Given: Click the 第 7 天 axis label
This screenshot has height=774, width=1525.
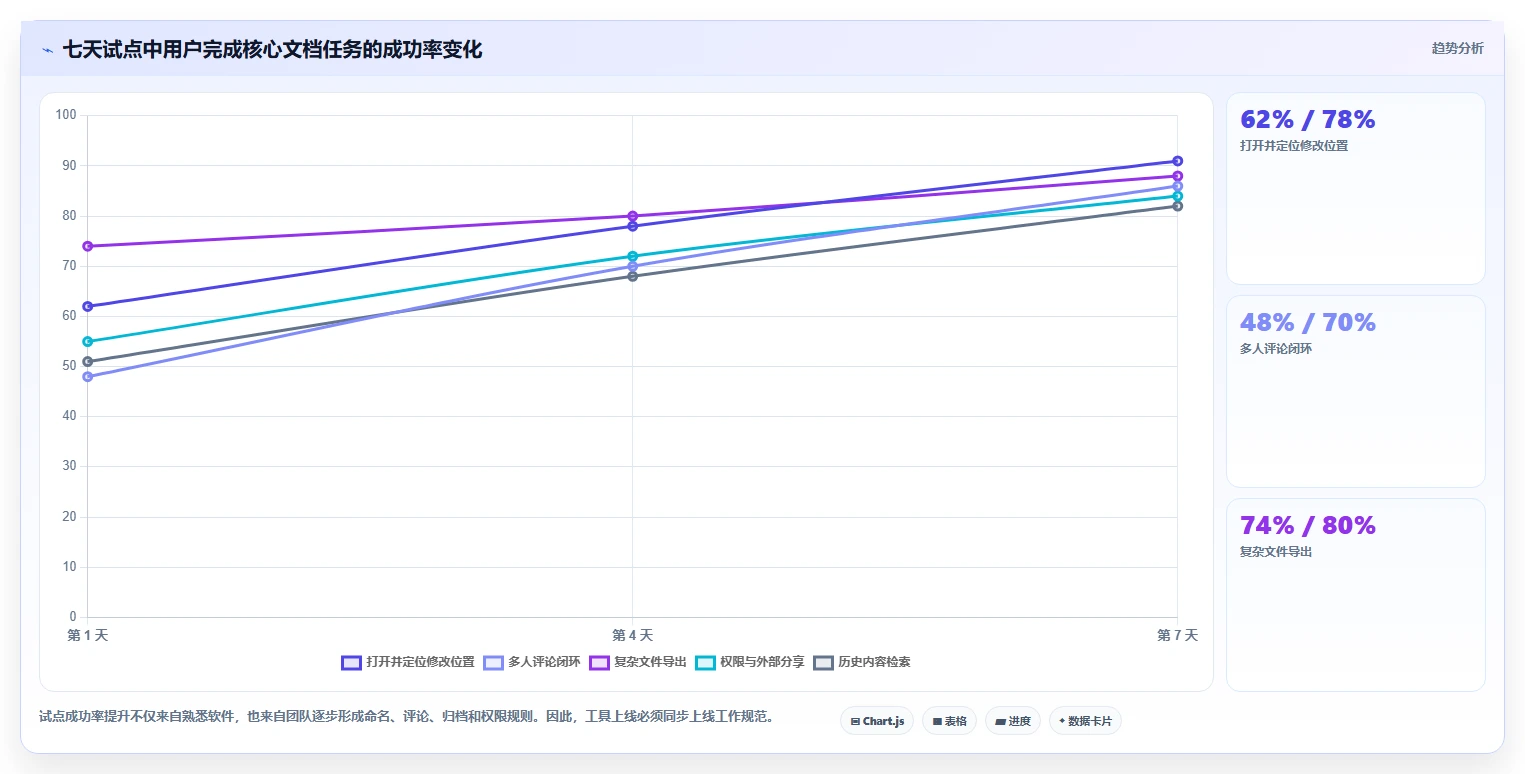Looking at the screenshot, I should point(1177,635).
